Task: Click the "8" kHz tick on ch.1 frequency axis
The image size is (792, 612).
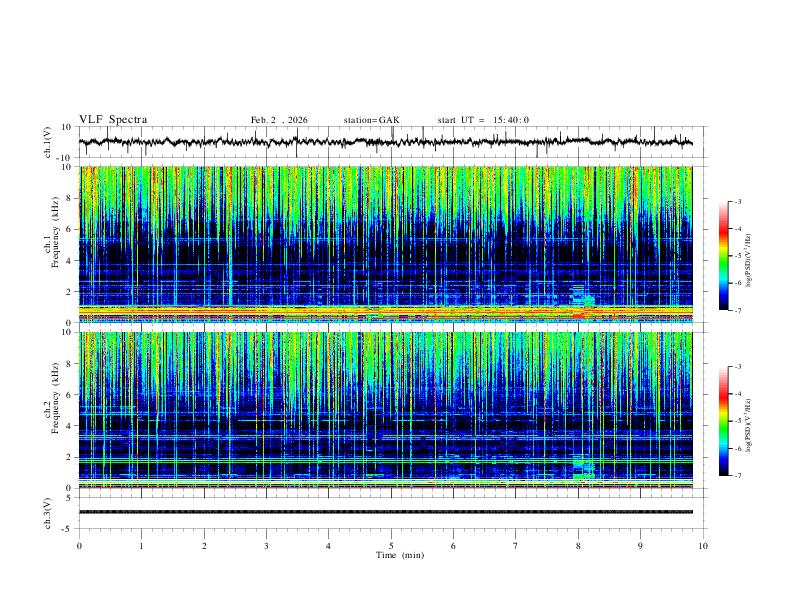Action: click(69, 198)
